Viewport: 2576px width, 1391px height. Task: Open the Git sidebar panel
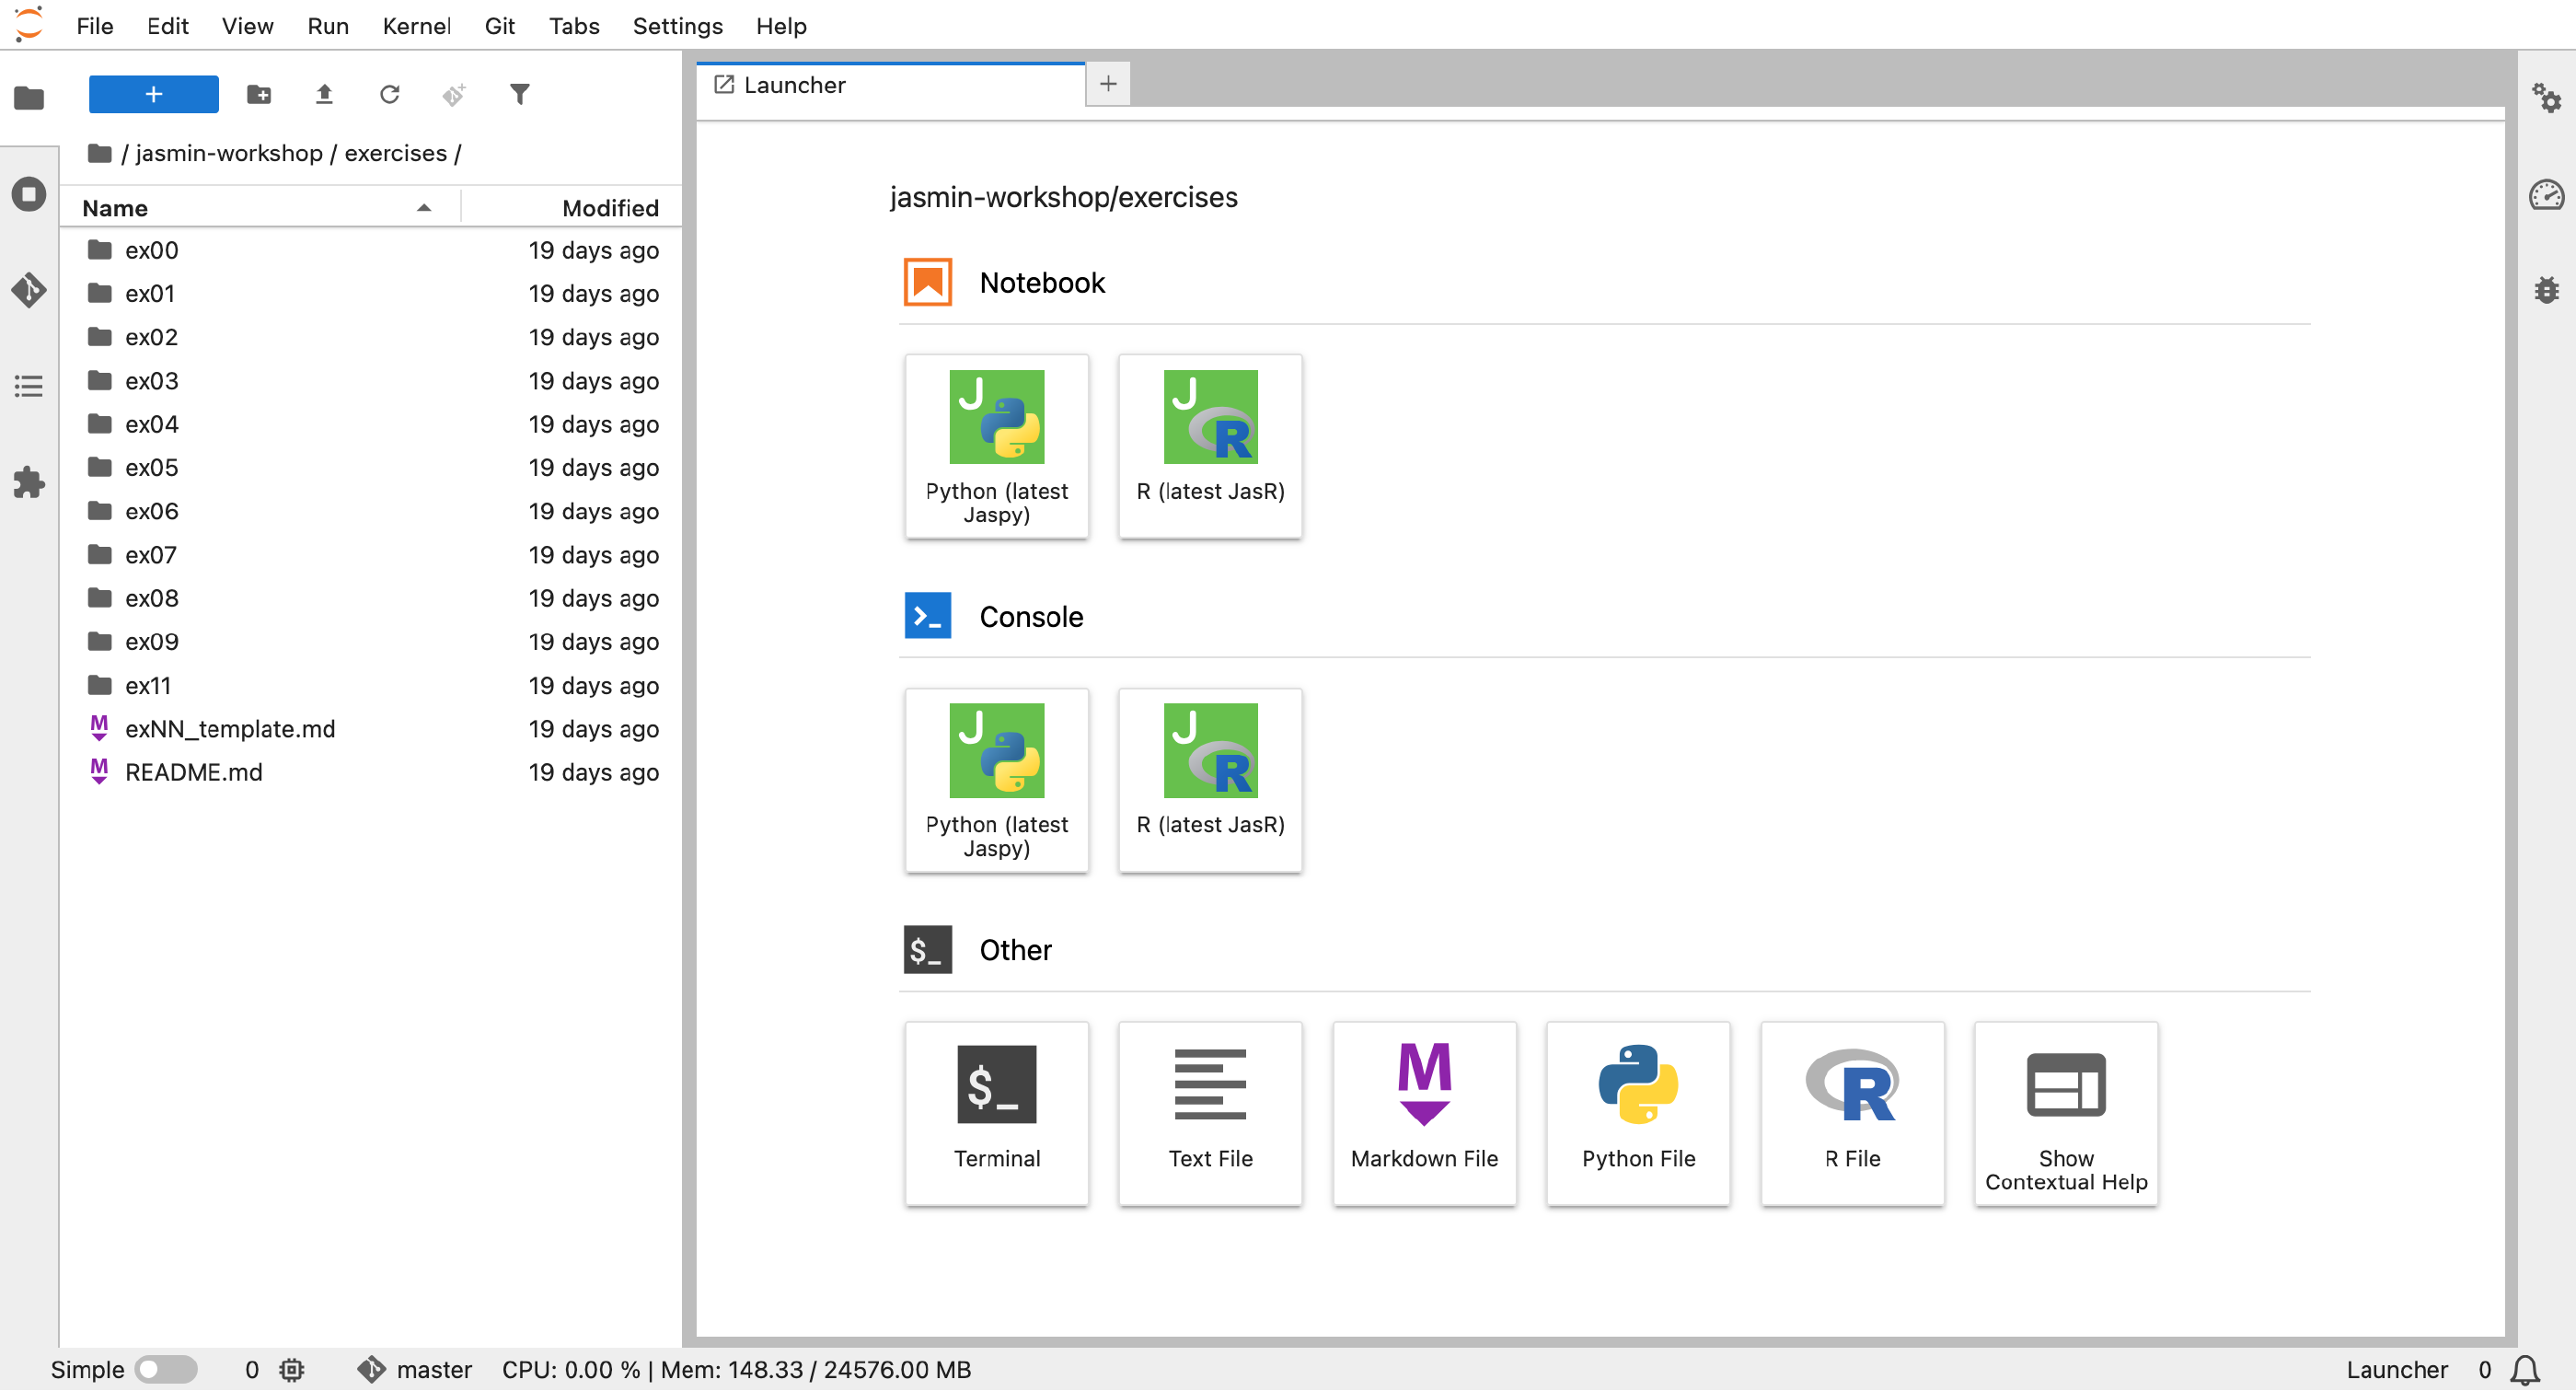tap(29, 291)
